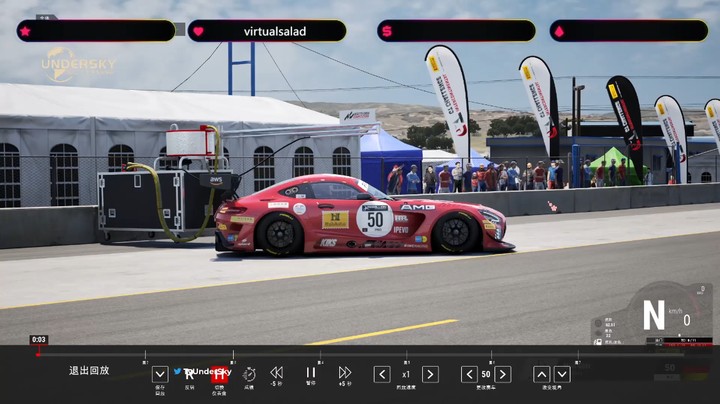Click the 'x1' playback speed value
This screenshot has width=720, height=404.
tap(406, 375)
